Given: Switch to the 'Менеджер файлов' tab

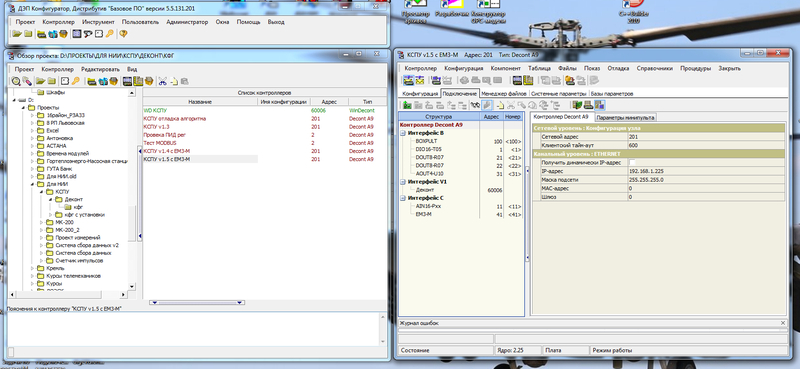Looking at the screenshot, I should coord(504,94).
